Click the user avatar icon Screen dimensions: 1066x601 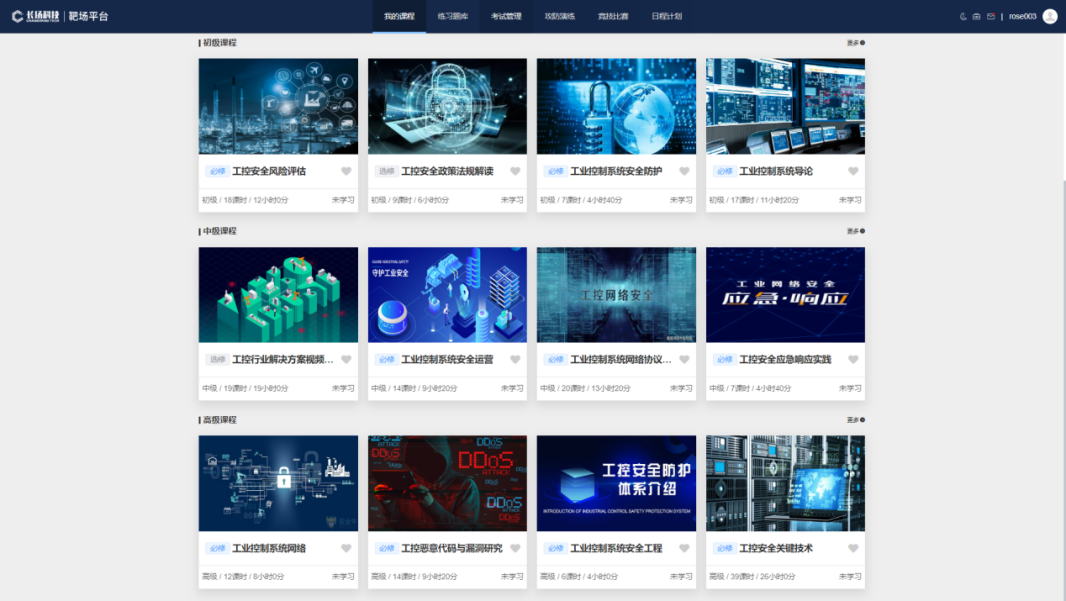1049,16
